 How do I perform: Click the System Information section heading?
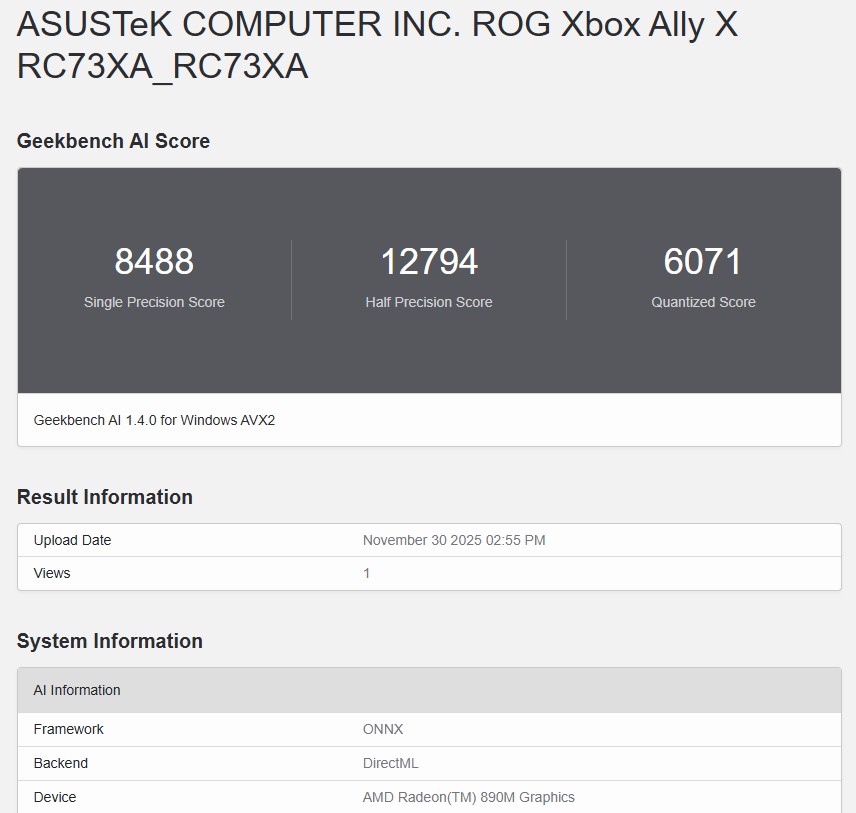point(110,641)
